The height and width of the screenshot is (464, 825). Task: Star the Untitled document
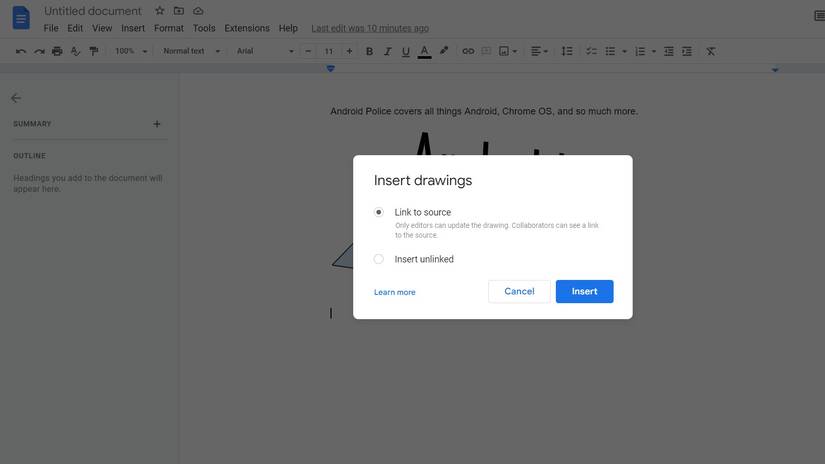click(160, 11)
